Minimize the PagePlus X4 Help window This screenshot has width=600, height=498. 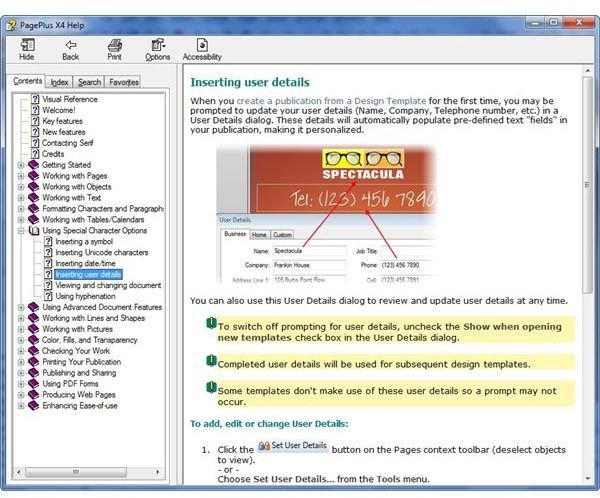(x=536, y=23)
